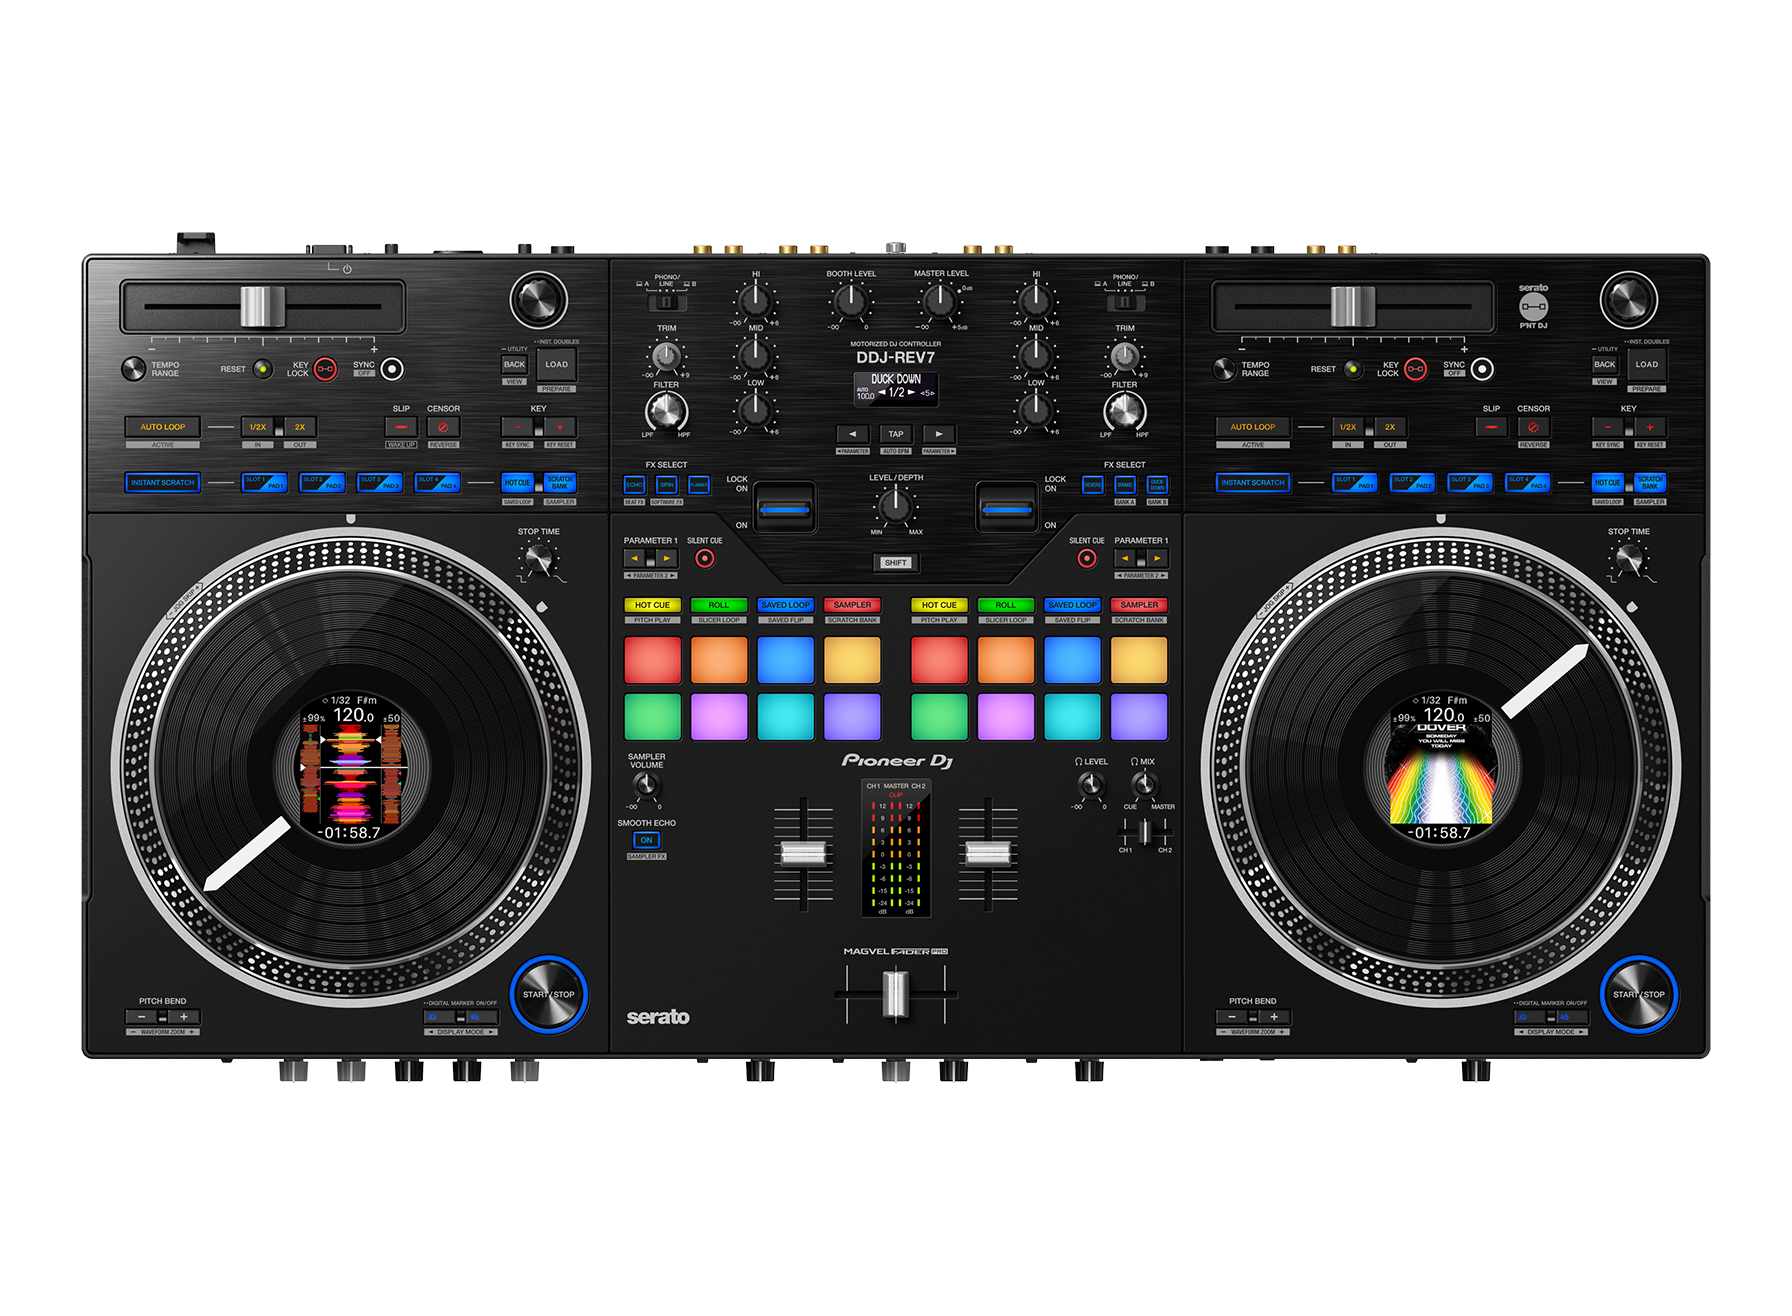Select the DUCK DOWN effect button
This screenshot has height=1316, width=1792.
(x=1157, y=485)
